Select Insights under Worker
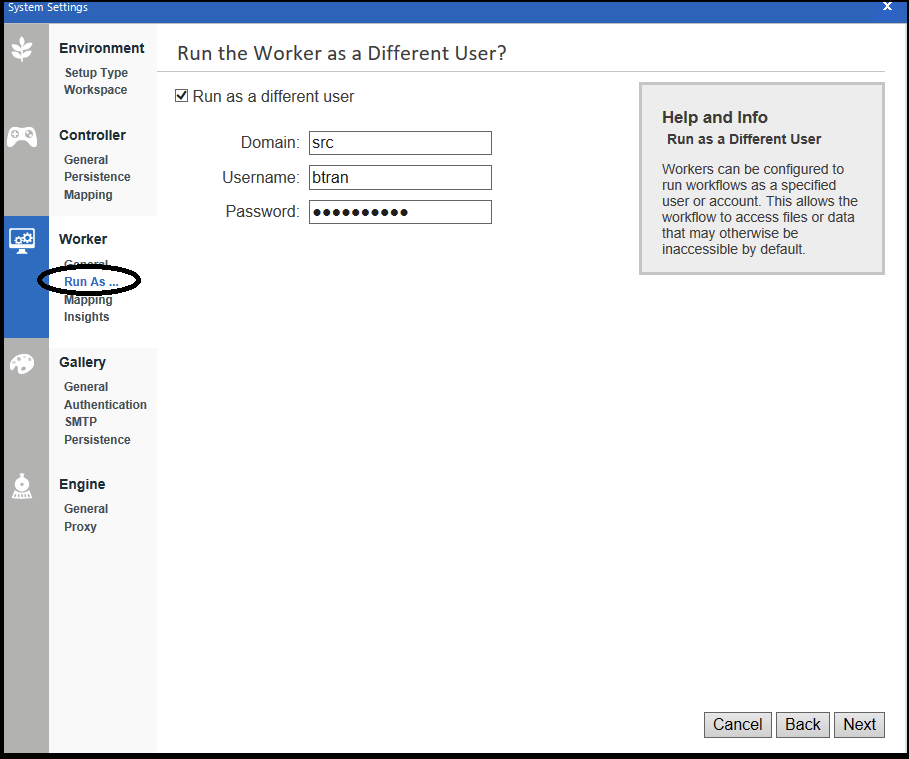Screen dimensions: 909x759 click(86, 316)
